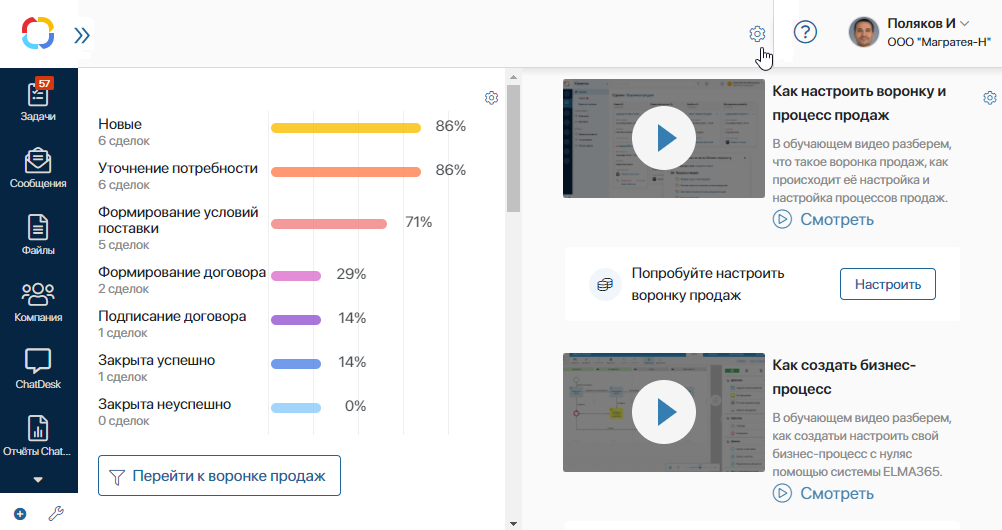Go to the Файлы section
Viewport: 1002px width, 530px height.
coord(38,235)
